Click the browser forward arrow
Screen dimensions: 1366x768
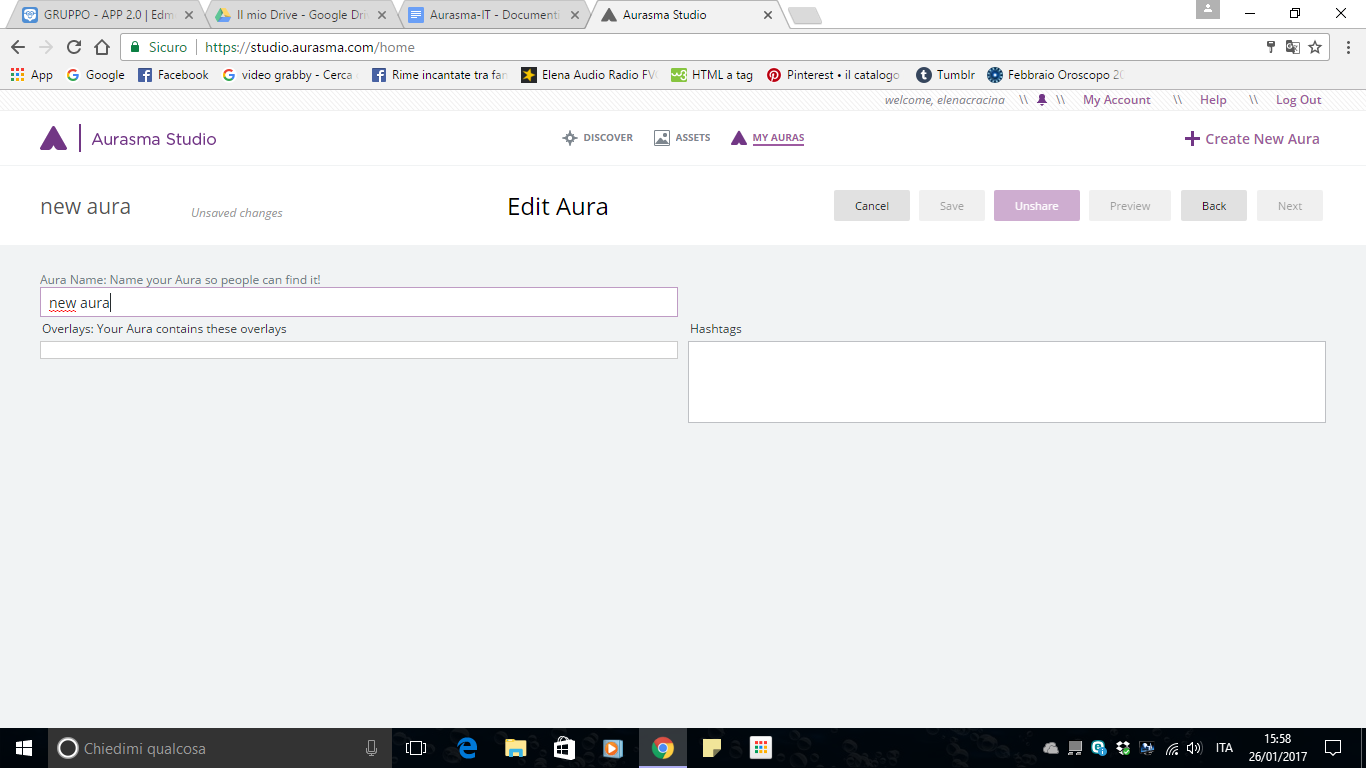46,47
